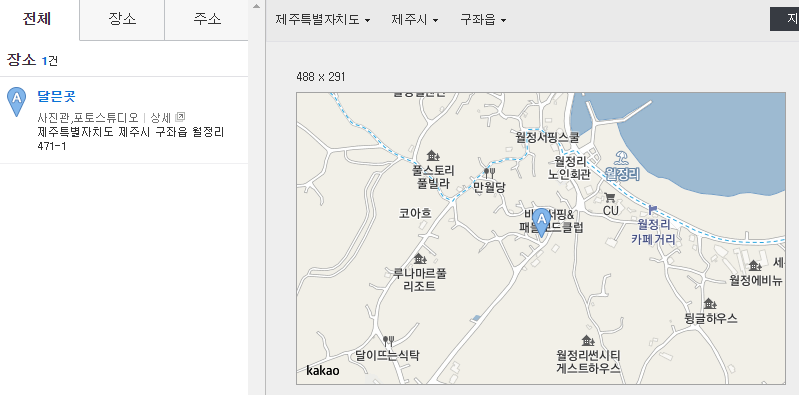Click the 달이뜨는식탁 restaurant icon
The width and height of the screenshot is (799, 395).
tap(388, 340)
